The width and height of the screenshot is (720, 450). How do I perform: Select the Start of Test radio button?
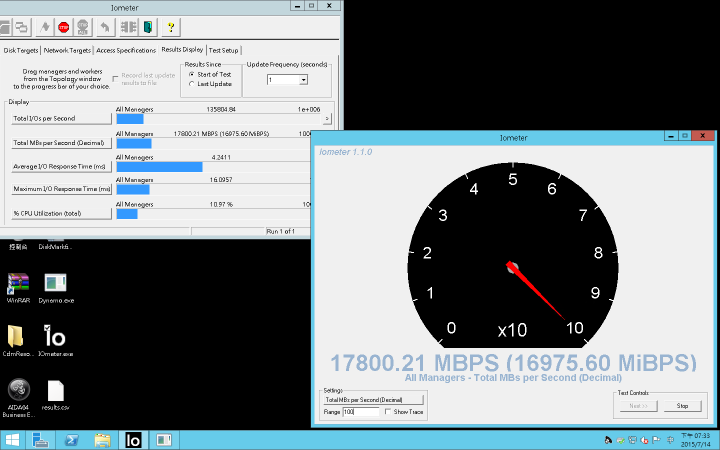coord(191,74)
